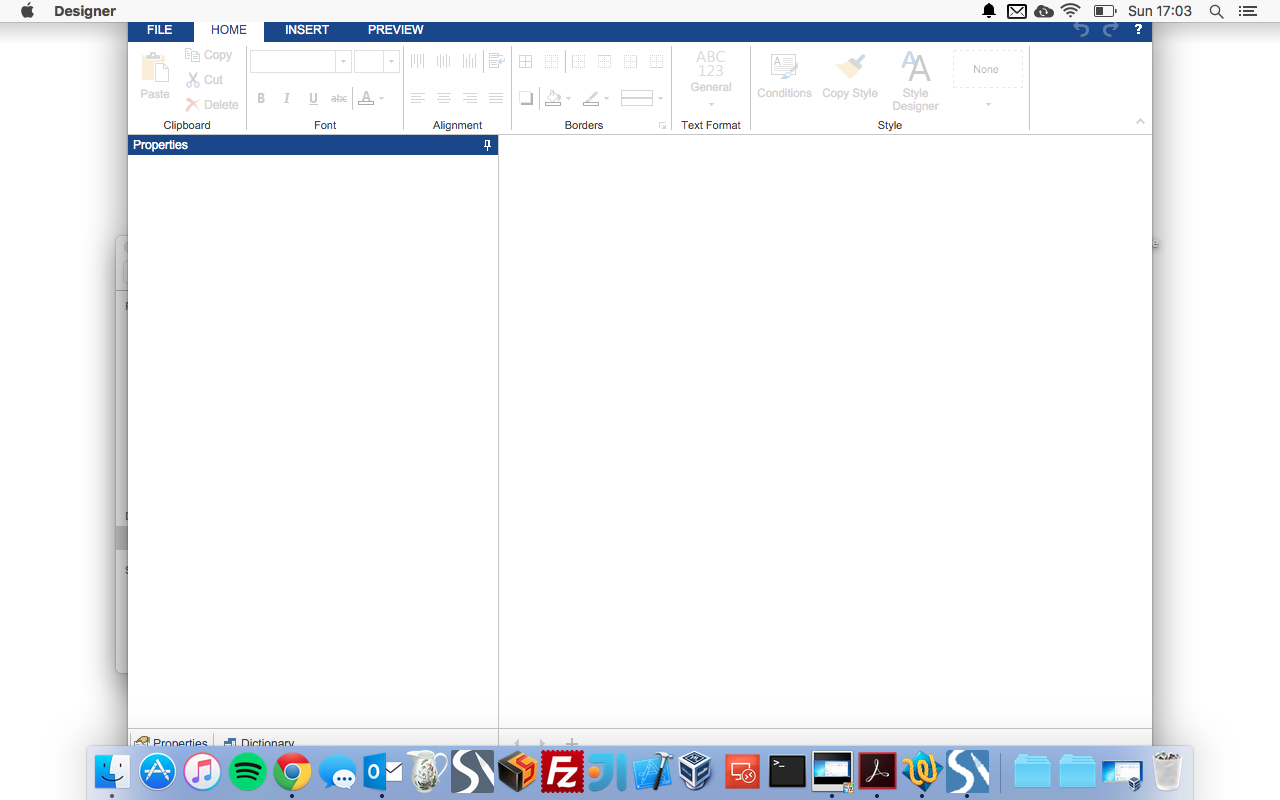Open the font size dropdown arrow
The image size is (1280, 800).
(391, 62)
